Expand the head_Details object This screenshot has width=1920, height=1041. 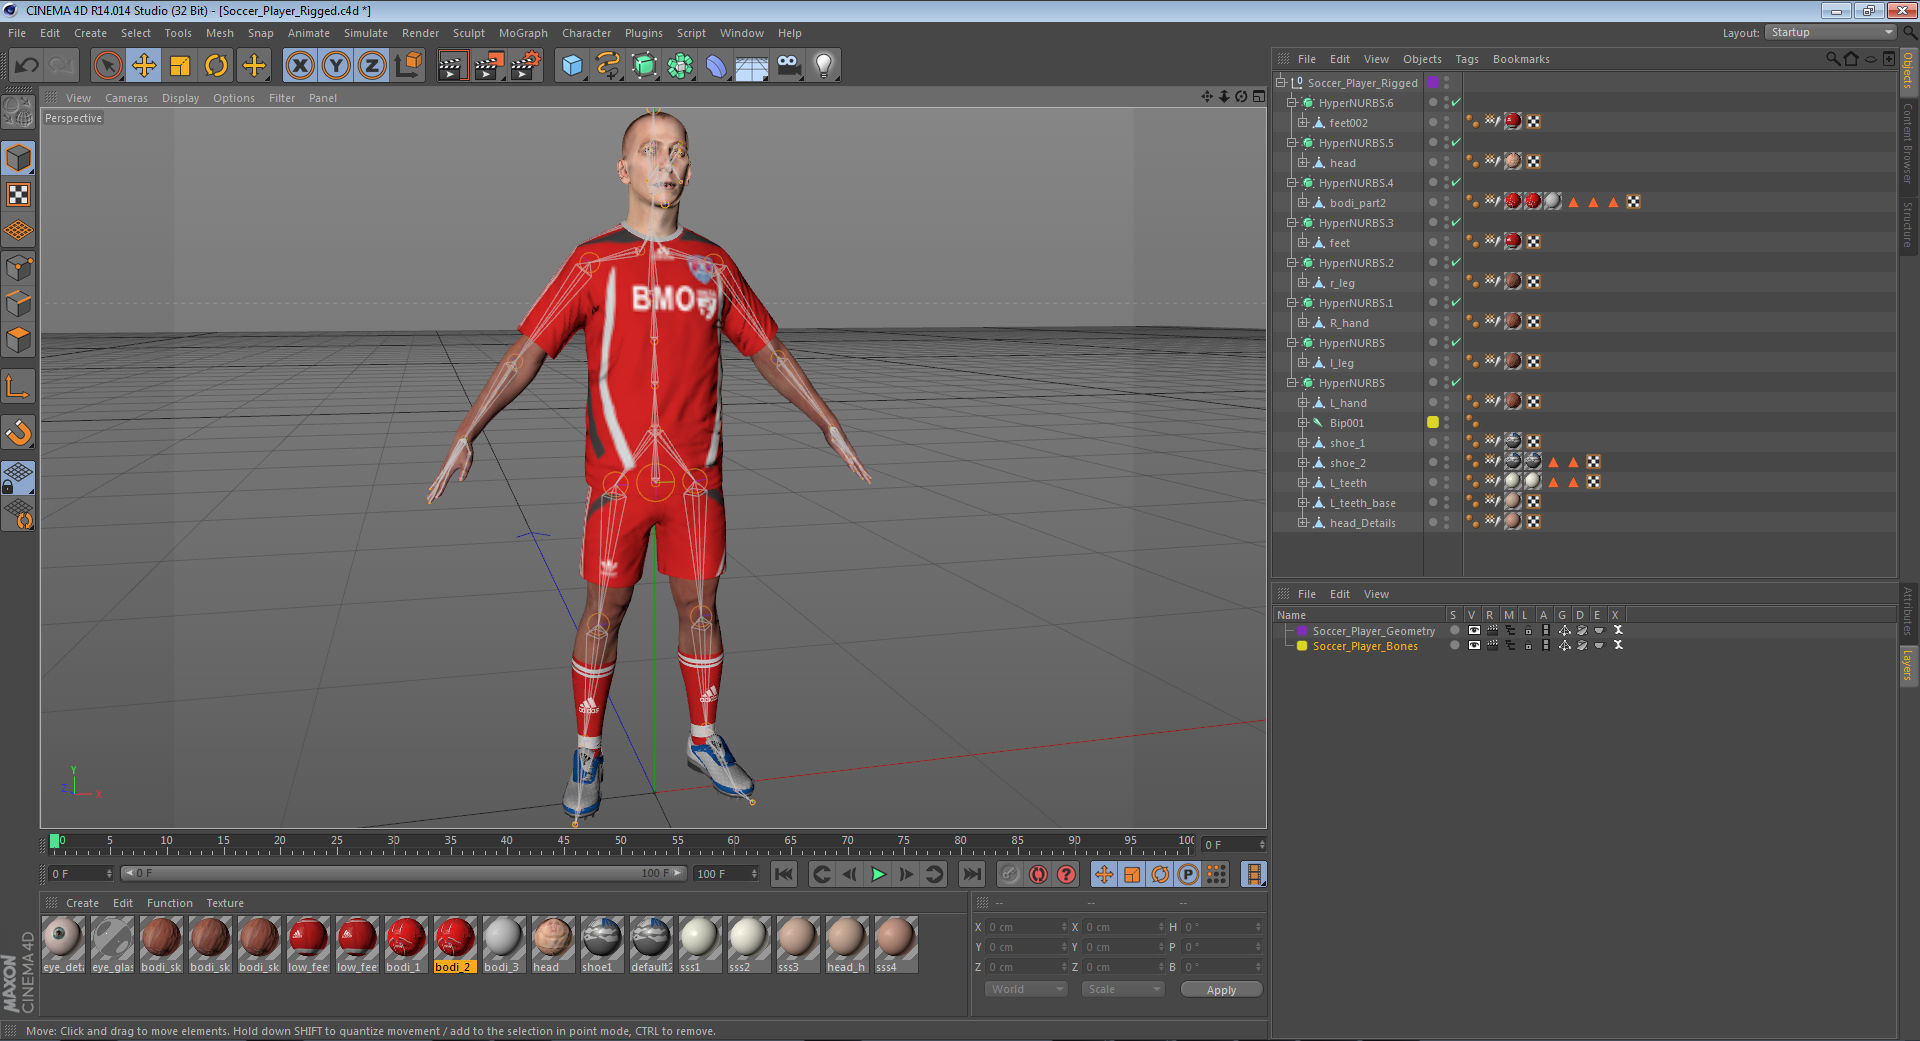(x=1302, y=522)
